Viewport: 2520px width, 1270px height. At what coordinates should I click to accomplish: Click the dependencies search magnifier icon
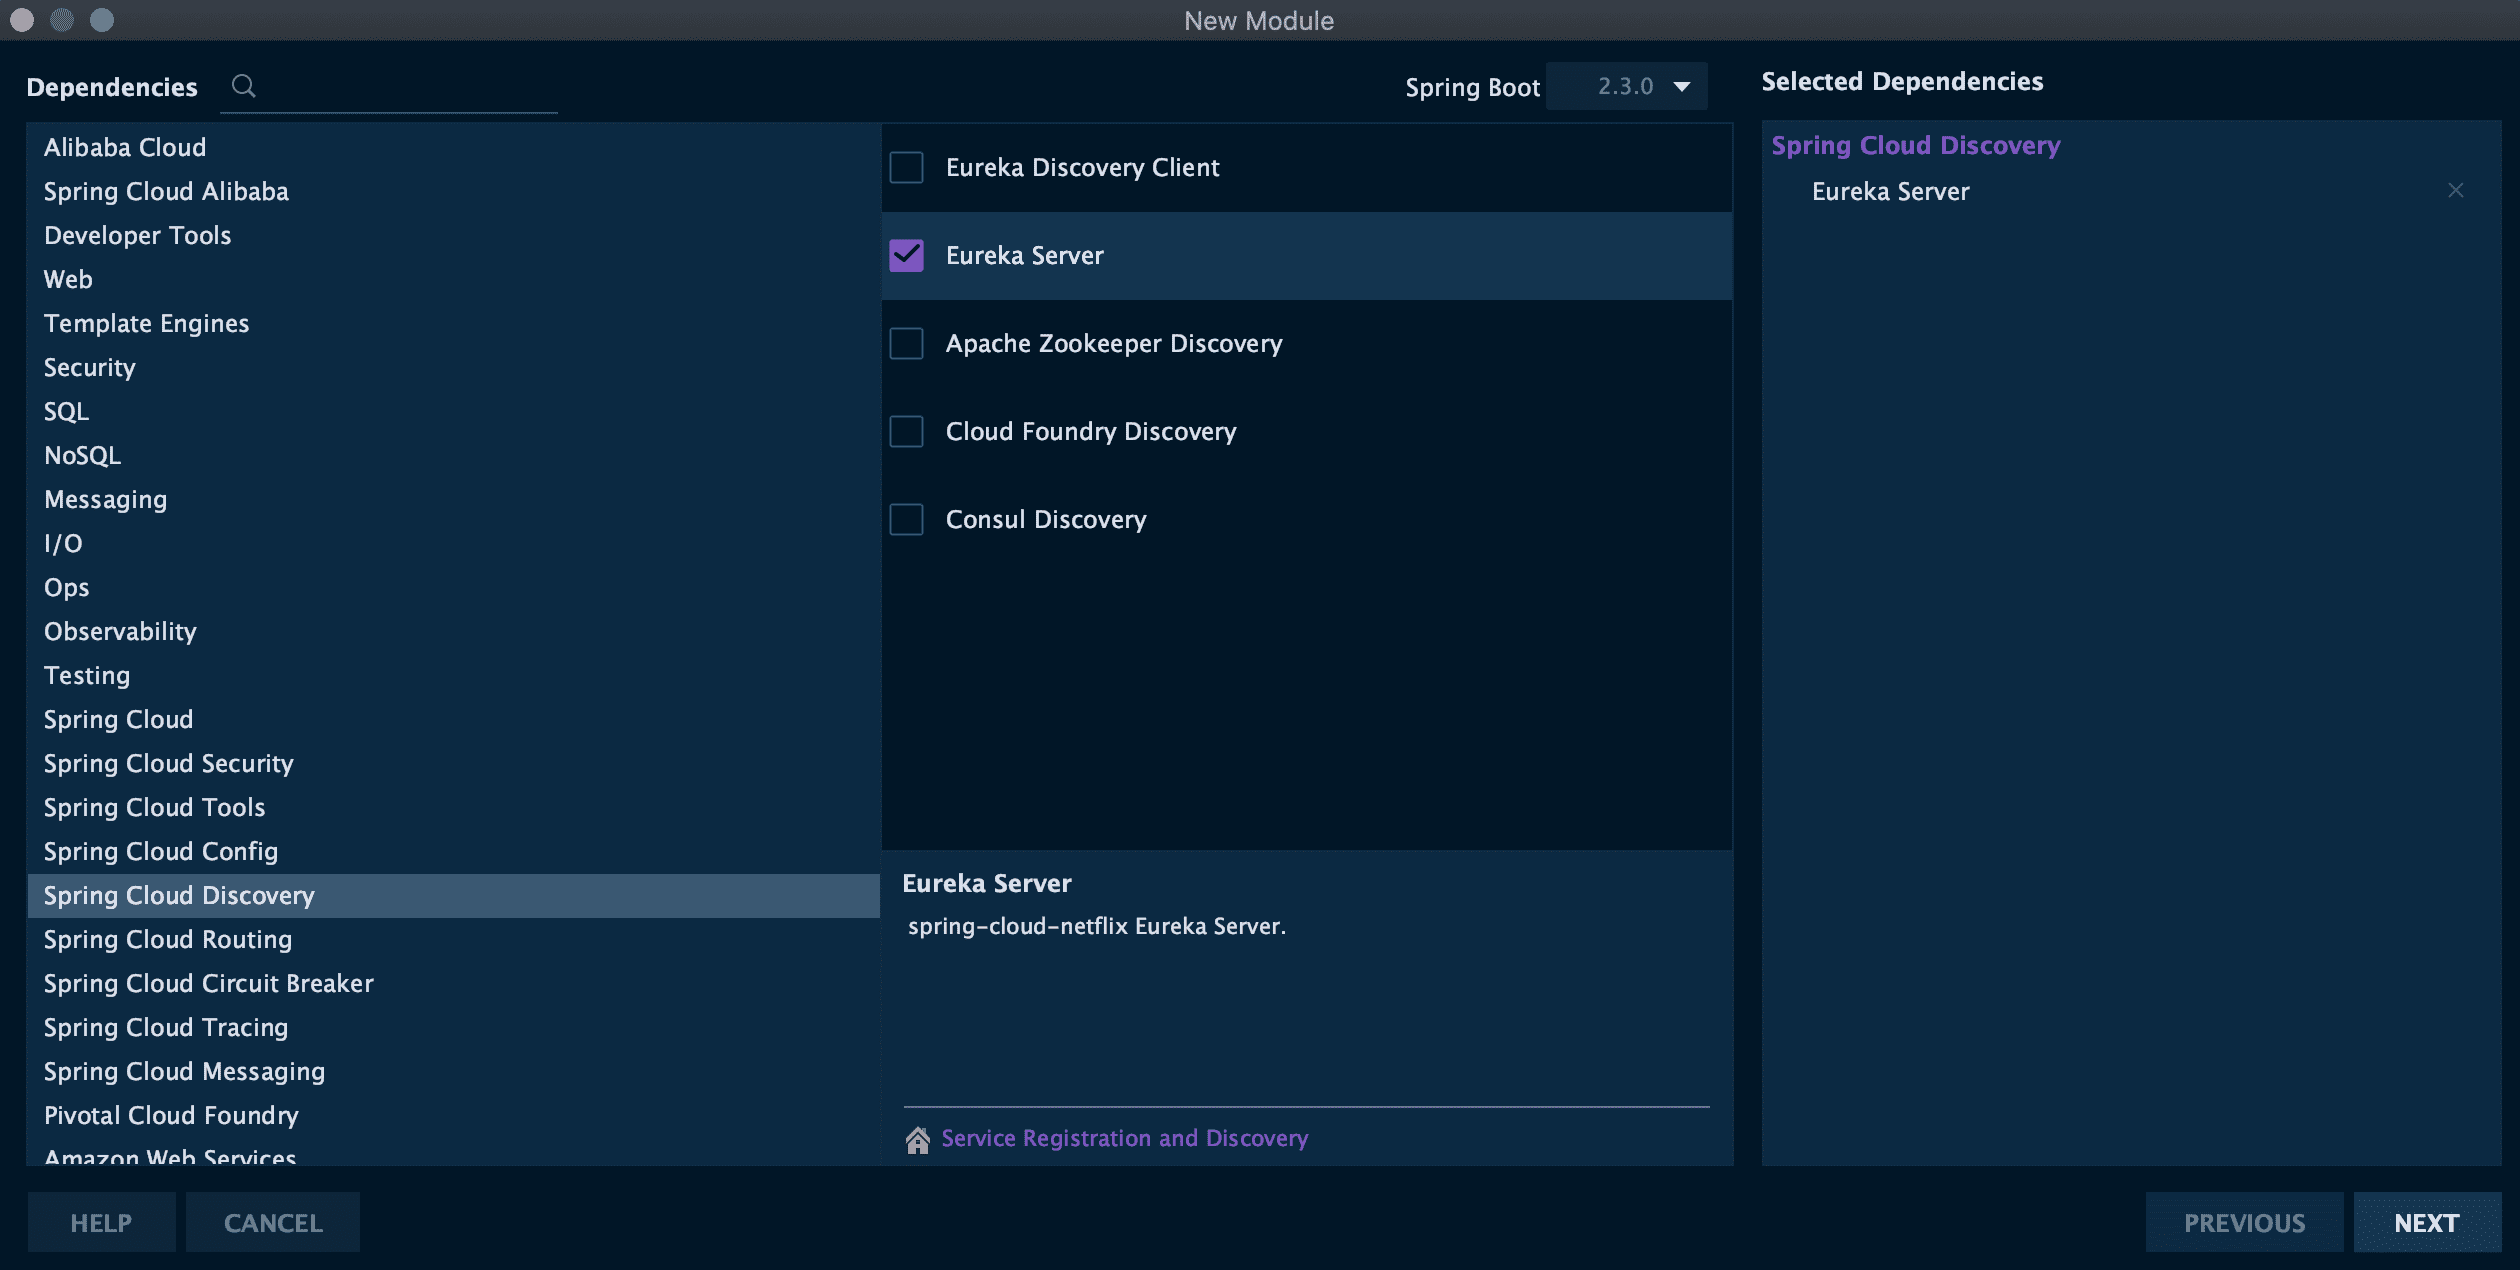[x=243, y=86]
